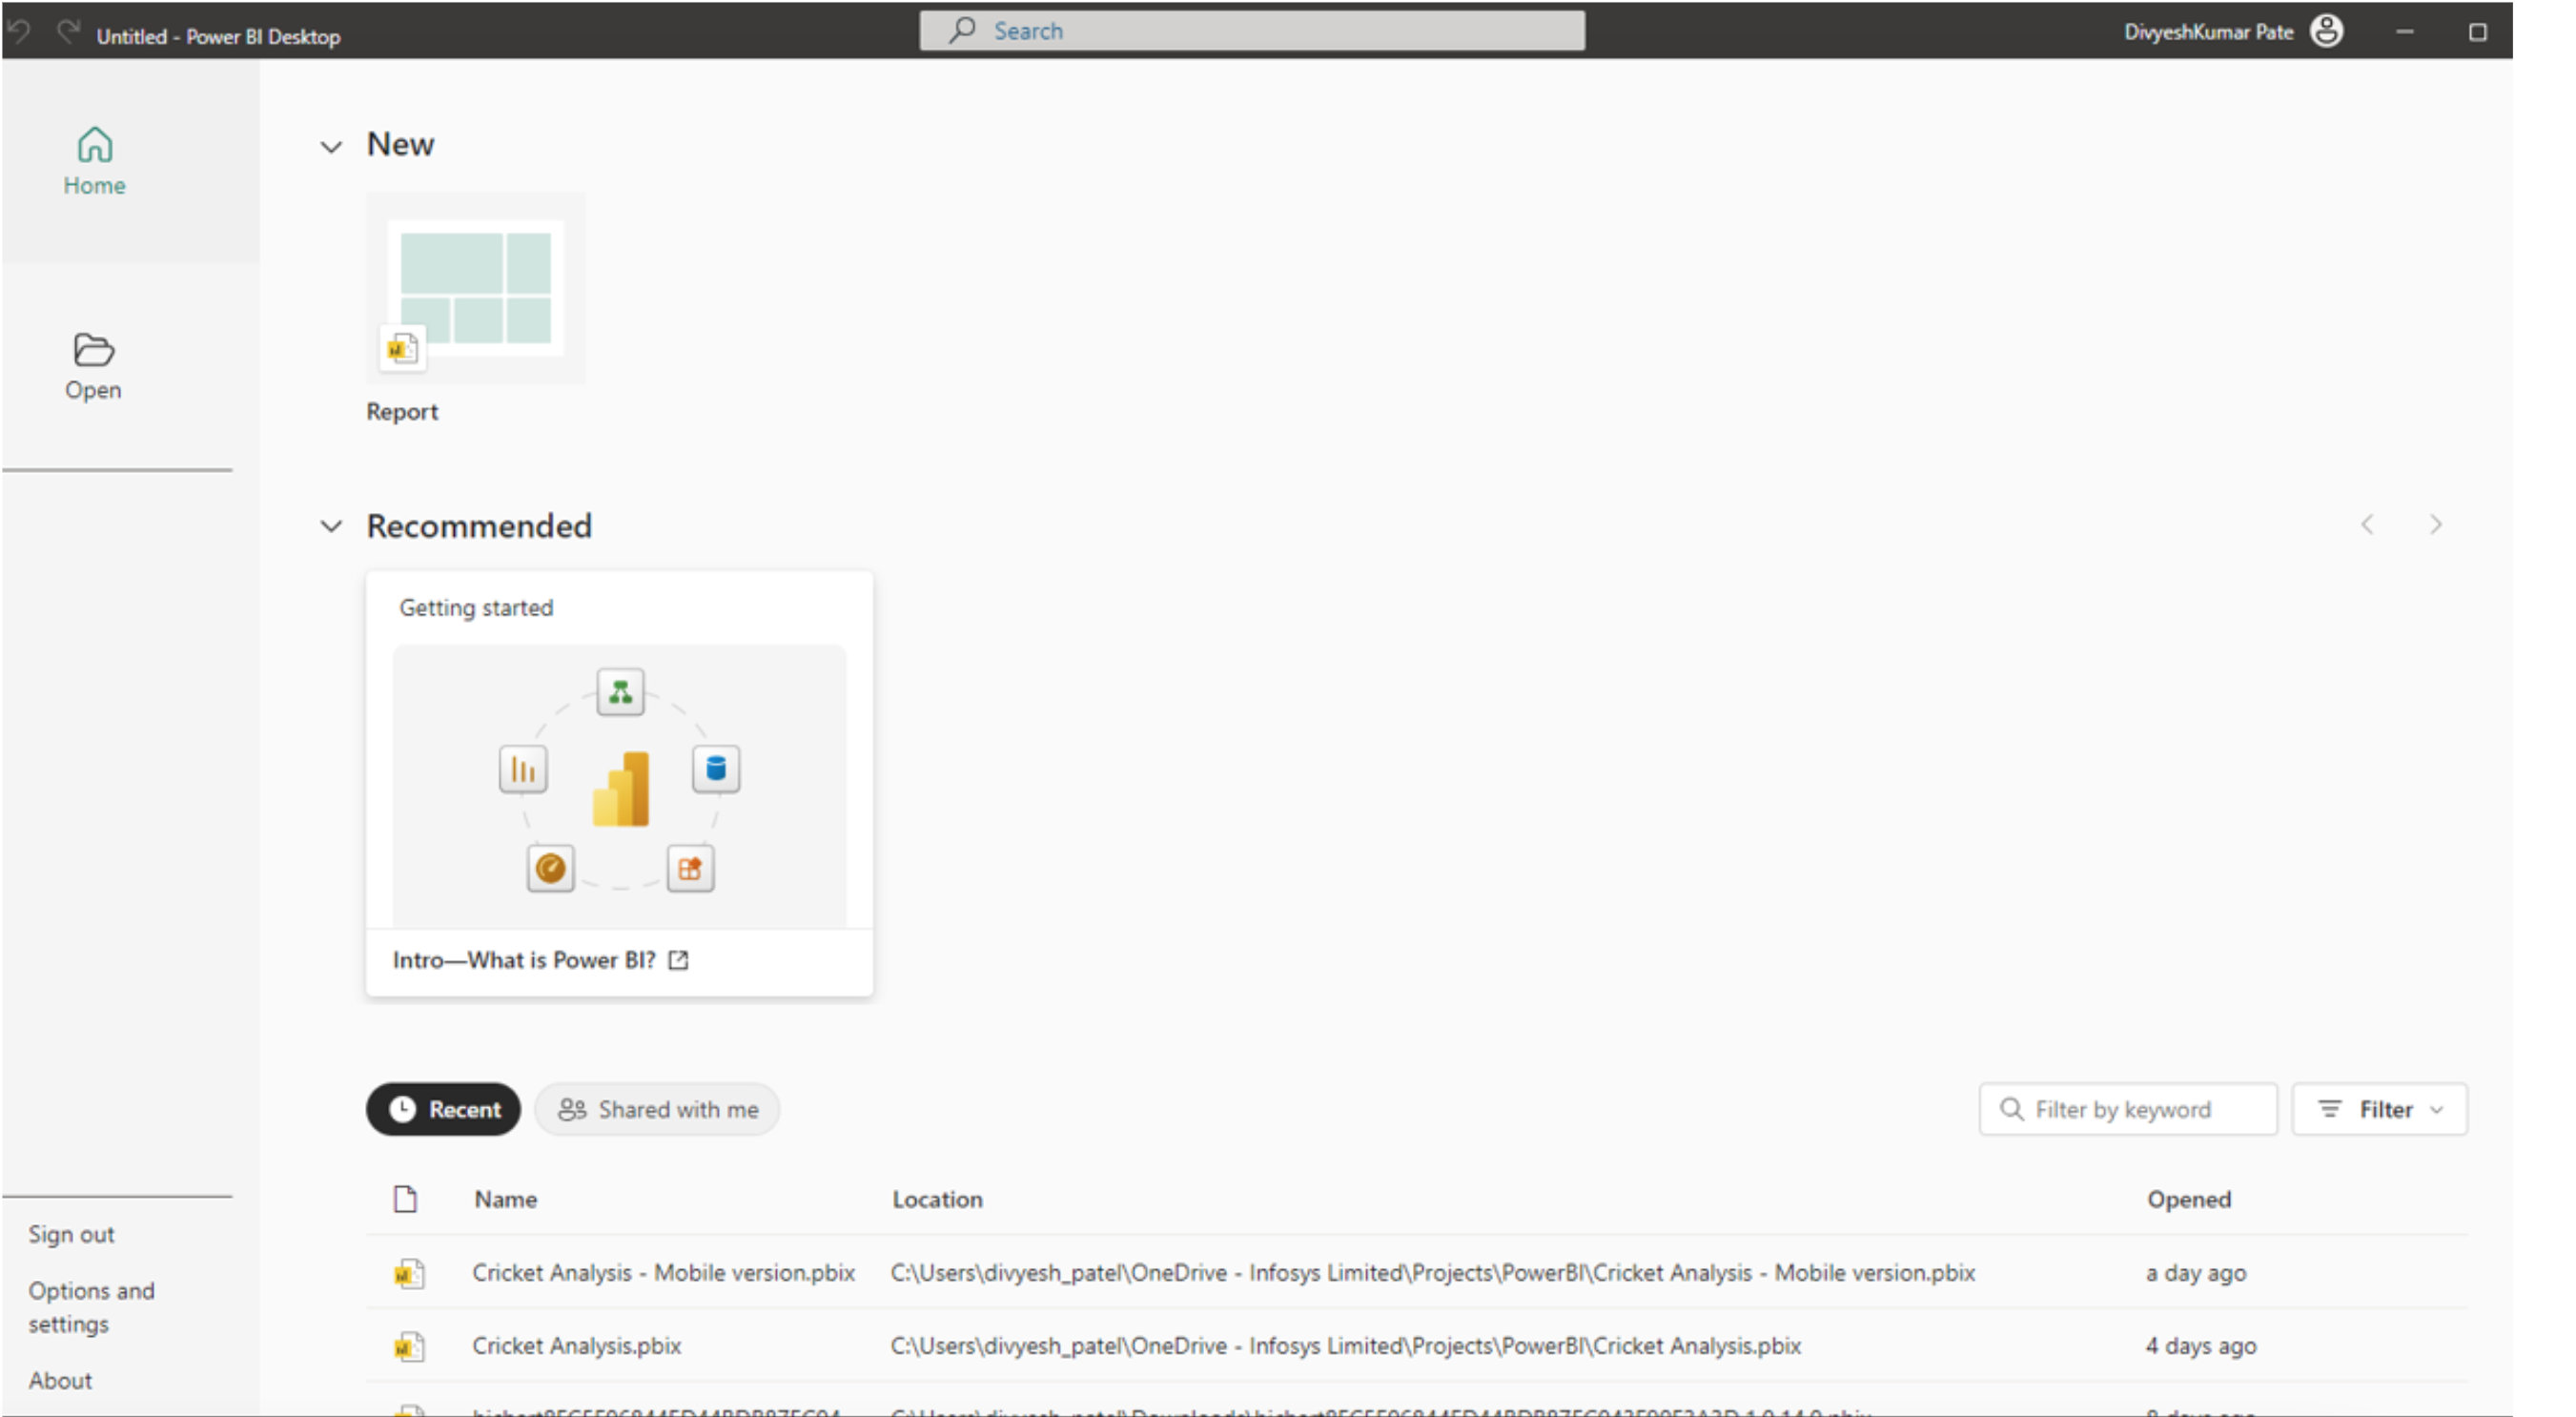Click previous arrow in Recommended carousel

point(2367,524)
